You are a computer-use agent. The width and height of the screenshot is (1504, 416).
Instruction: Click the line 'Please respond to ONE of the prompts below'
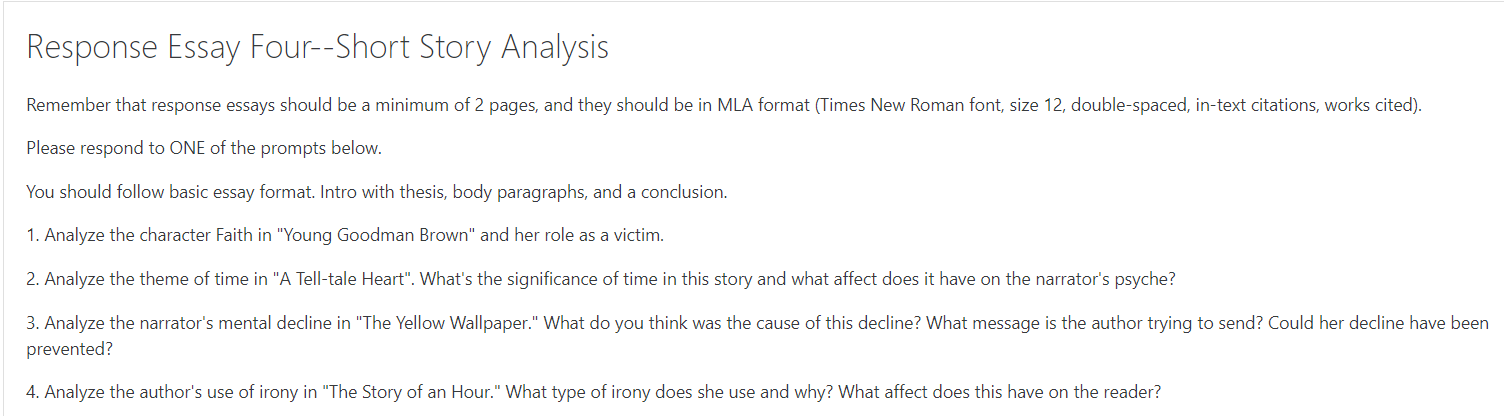click(204, 149)
